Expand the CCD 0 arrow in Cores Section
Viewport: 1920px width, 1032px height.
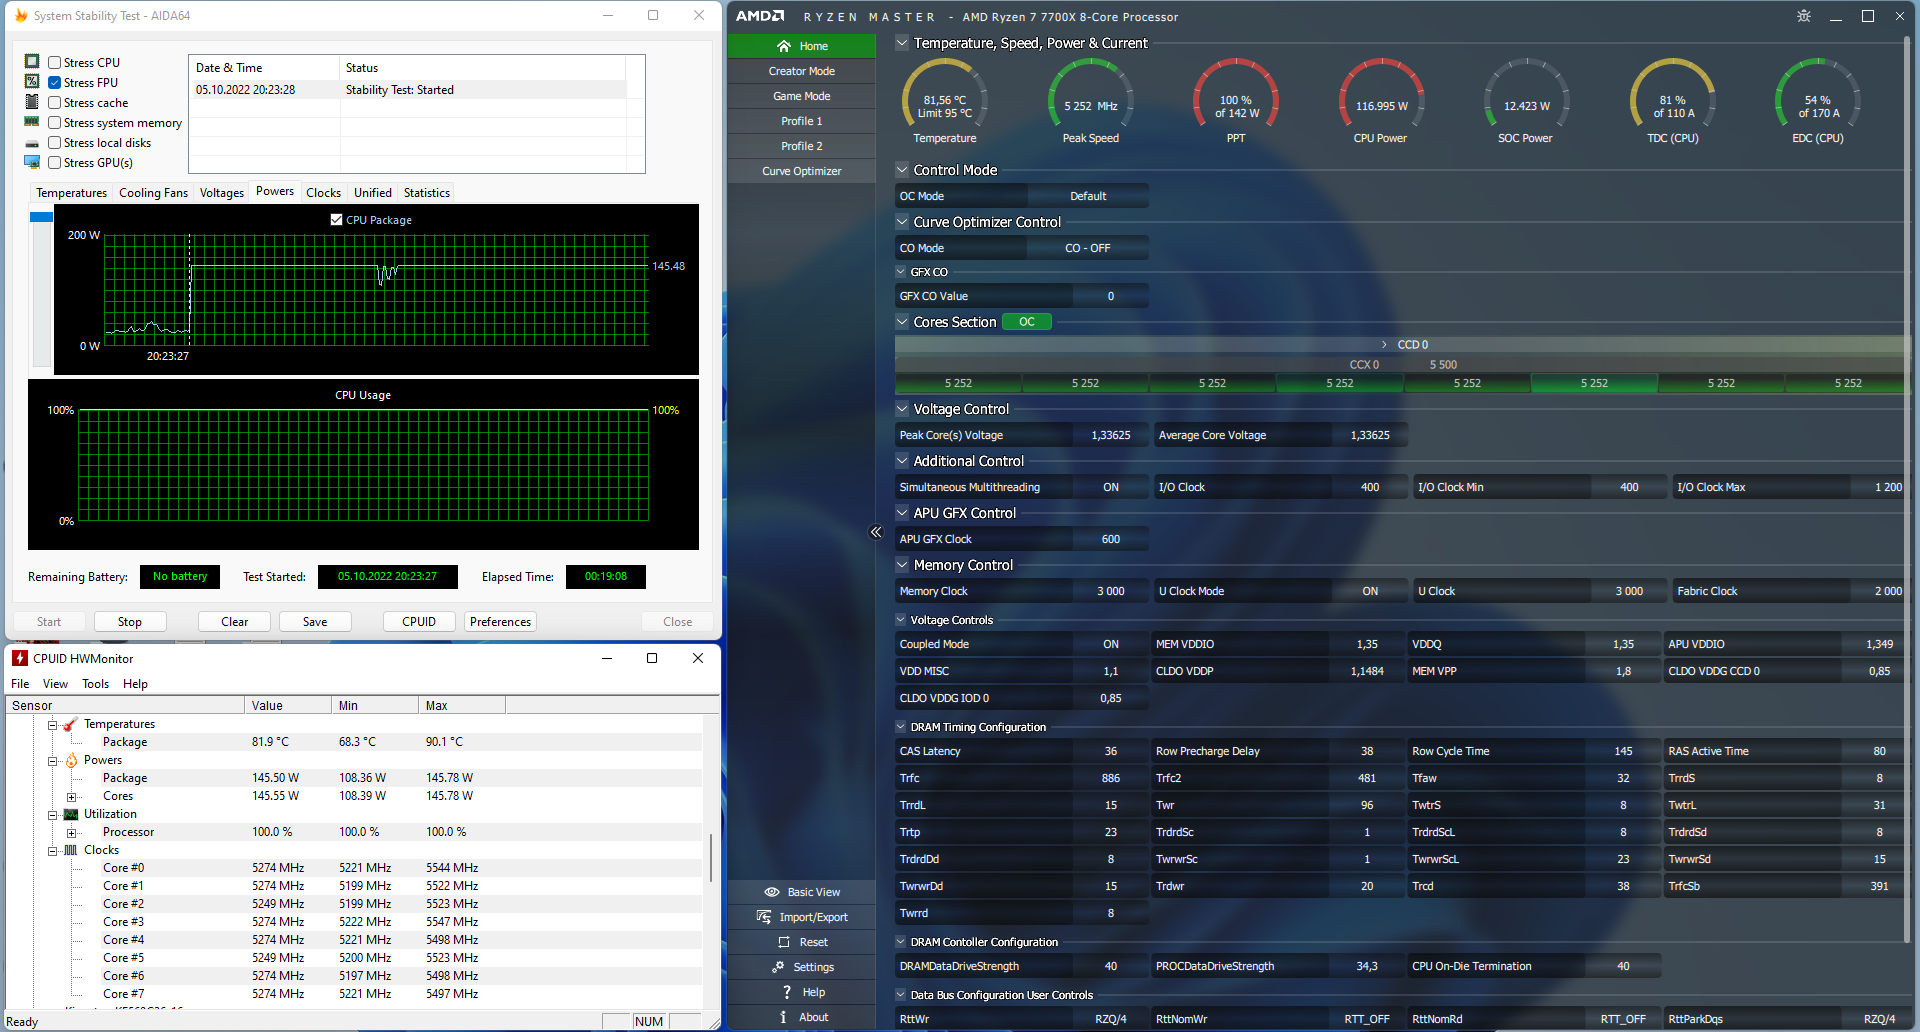[1384, 344]
